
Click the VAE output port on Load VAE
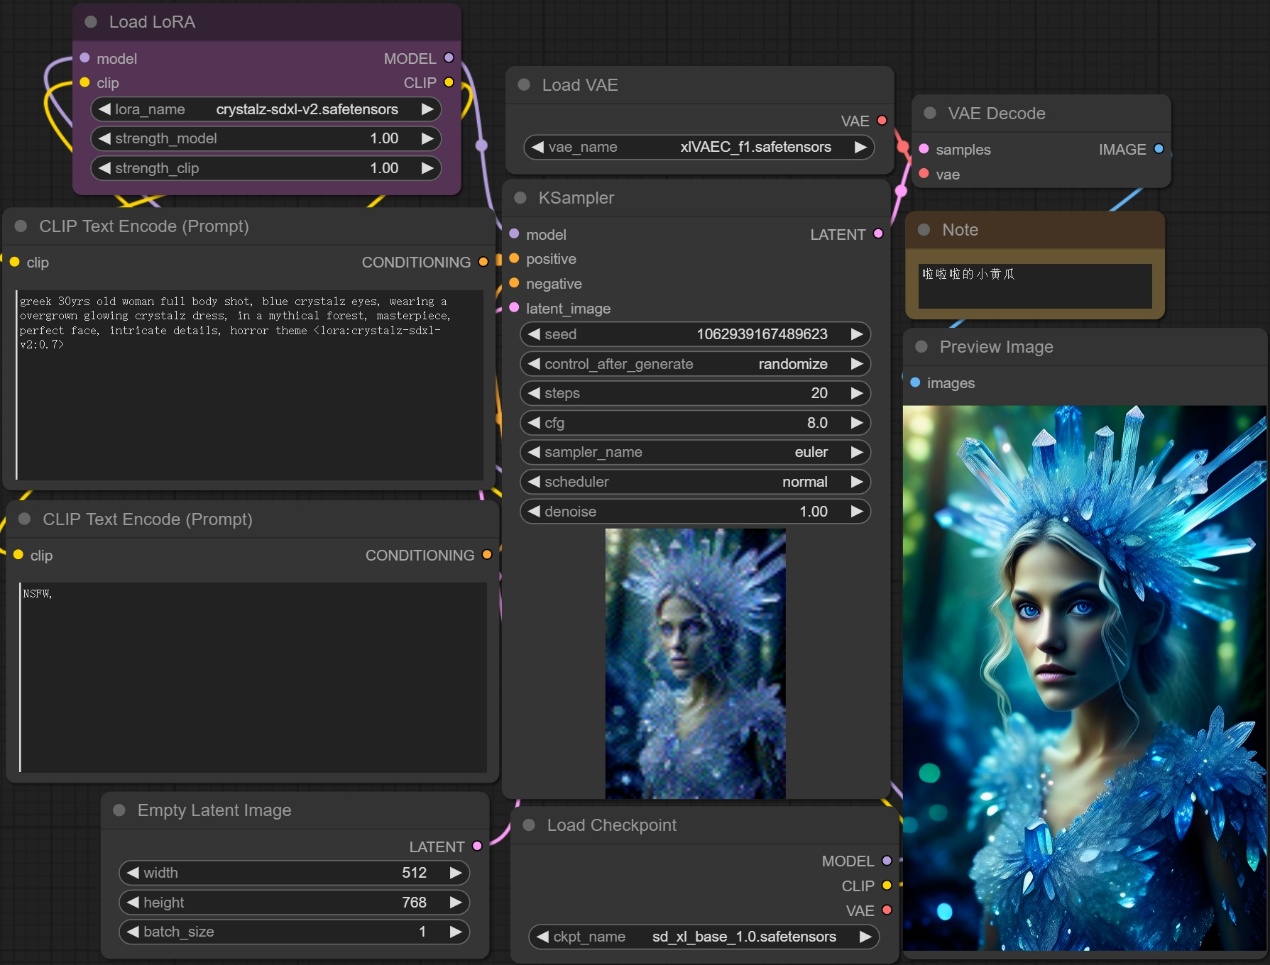coord(882,120)
